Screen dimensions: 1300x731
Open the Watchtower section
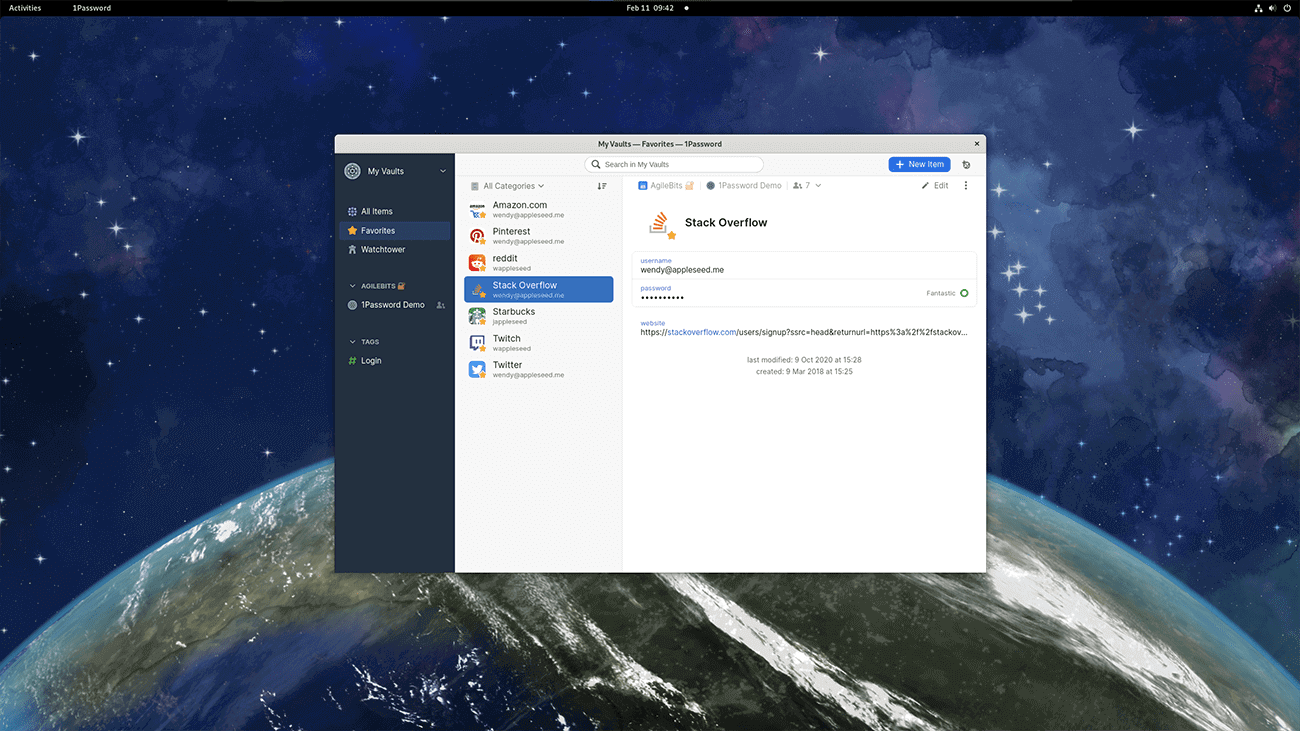click(x=383, y=249)
